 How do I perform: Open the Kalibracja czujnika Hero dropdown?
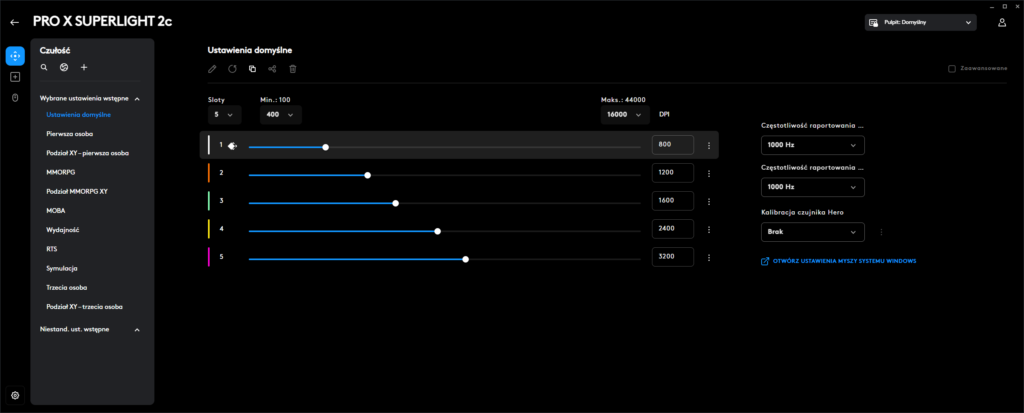coord(812,232)
